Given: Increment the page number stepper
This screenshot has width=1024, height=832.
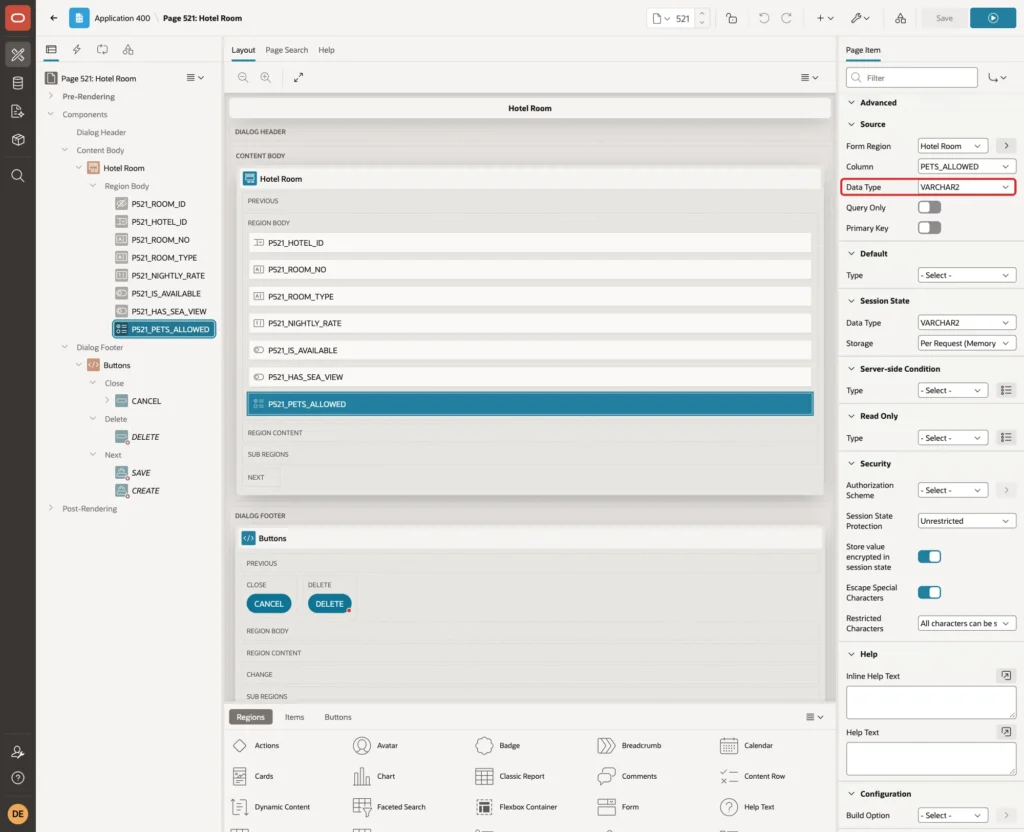Looking at the screenshot, I should tap(702, 14).
